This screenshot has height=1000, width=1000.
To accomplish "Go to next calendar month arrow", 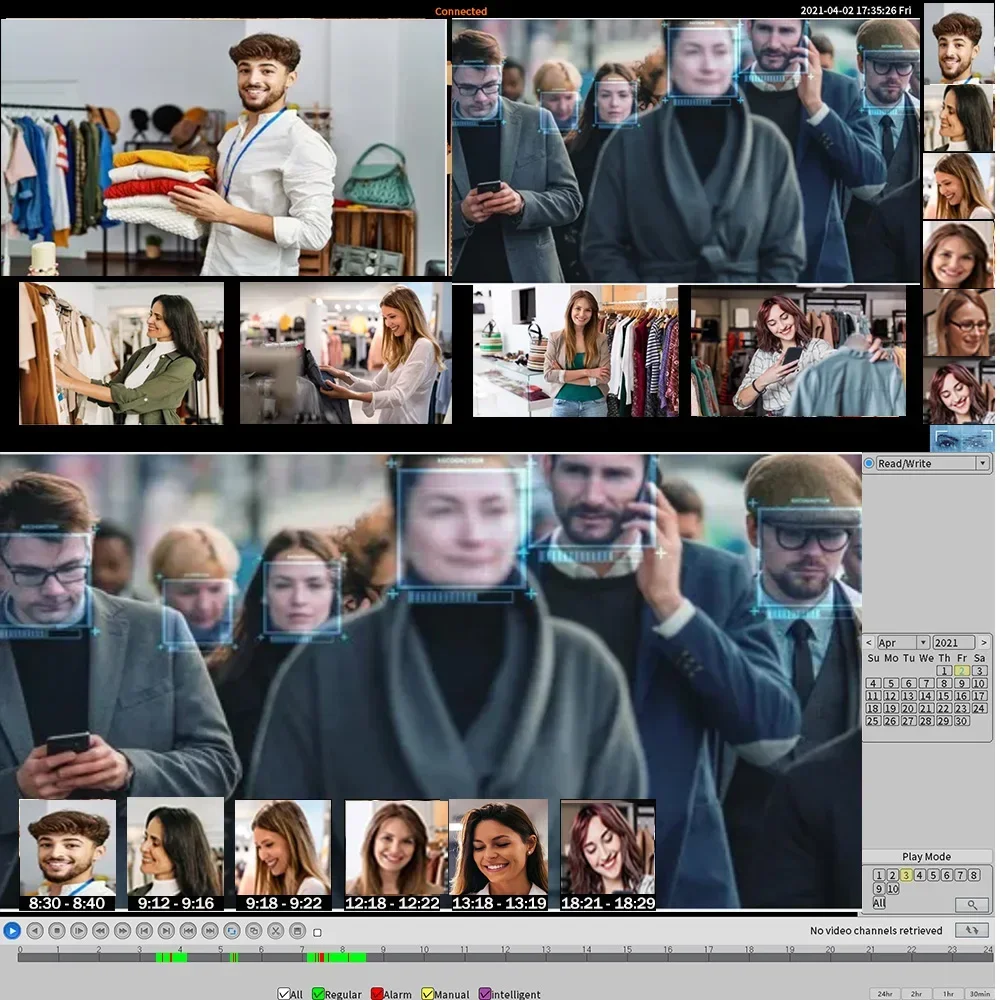I will click(984, 643).
